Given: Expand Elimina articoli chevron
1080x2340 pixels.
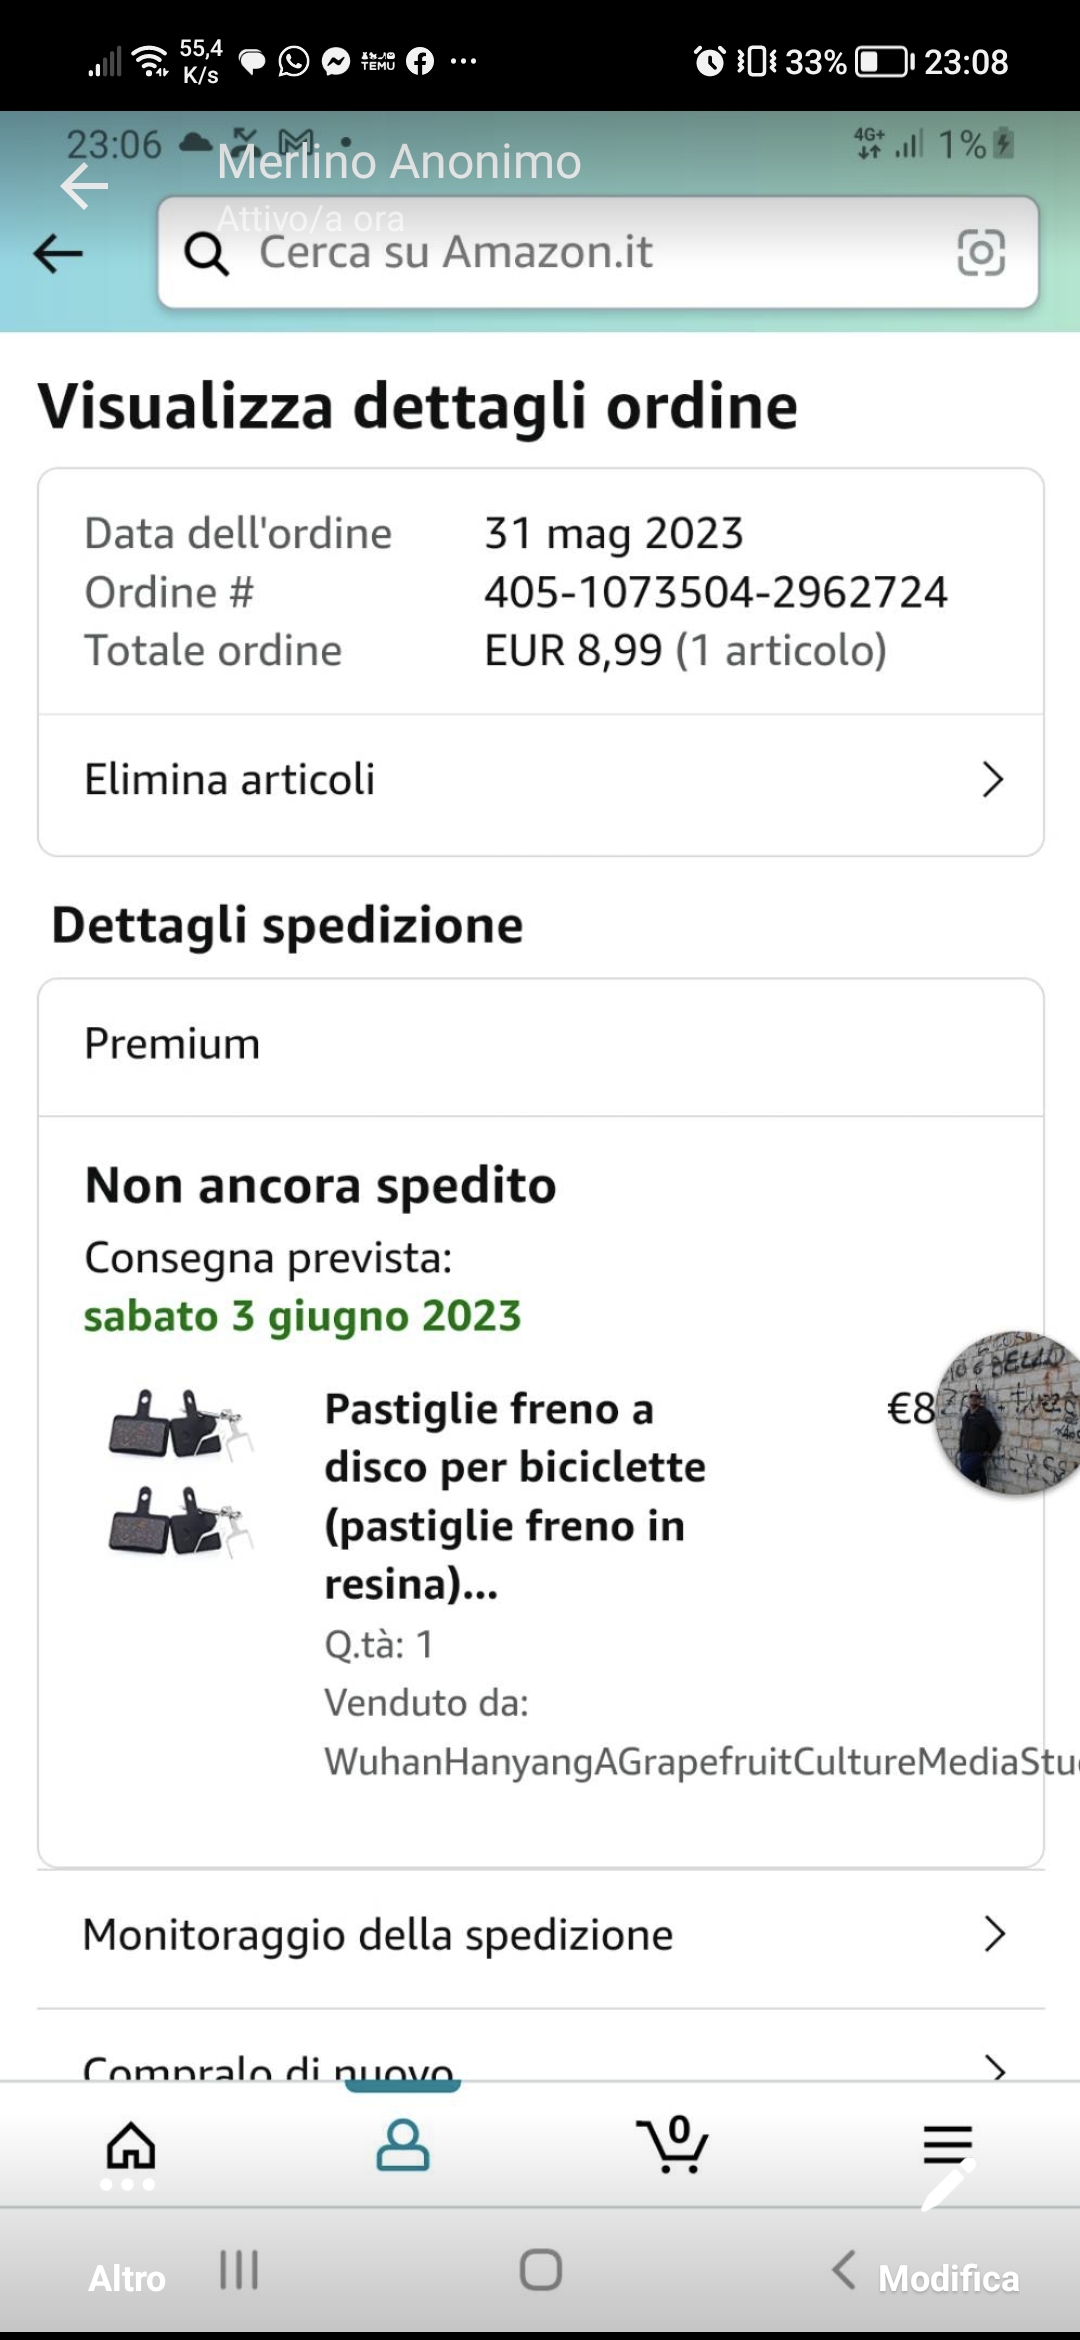Looking at the screenshot, I should coord(992,780).
